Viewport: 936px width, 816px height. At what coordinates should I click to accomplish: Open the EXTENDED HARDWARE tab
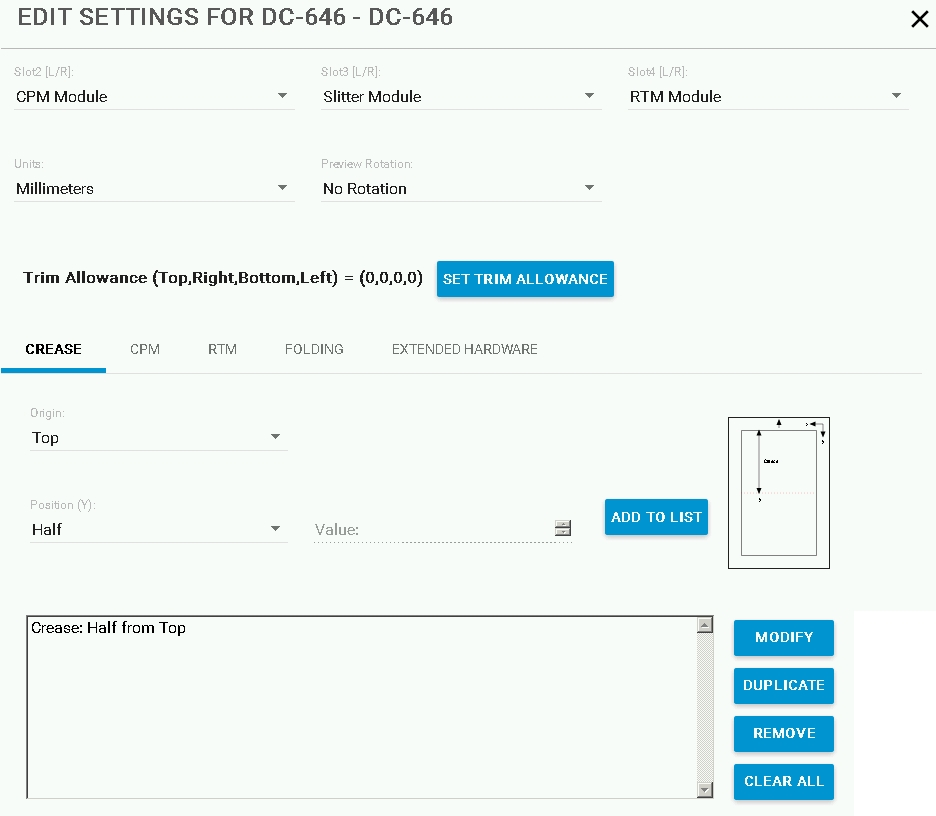(x=464, y=349)
